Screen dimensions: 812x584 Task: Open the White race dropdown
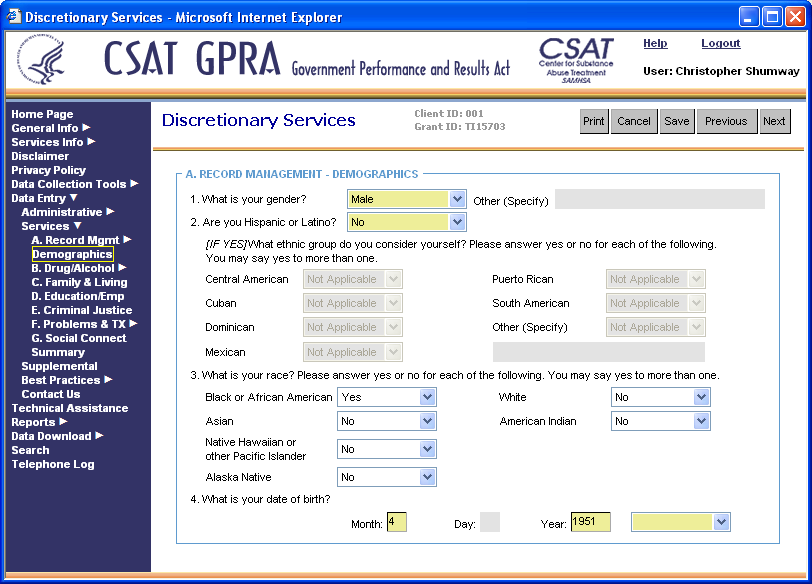(x=660, y=397)
